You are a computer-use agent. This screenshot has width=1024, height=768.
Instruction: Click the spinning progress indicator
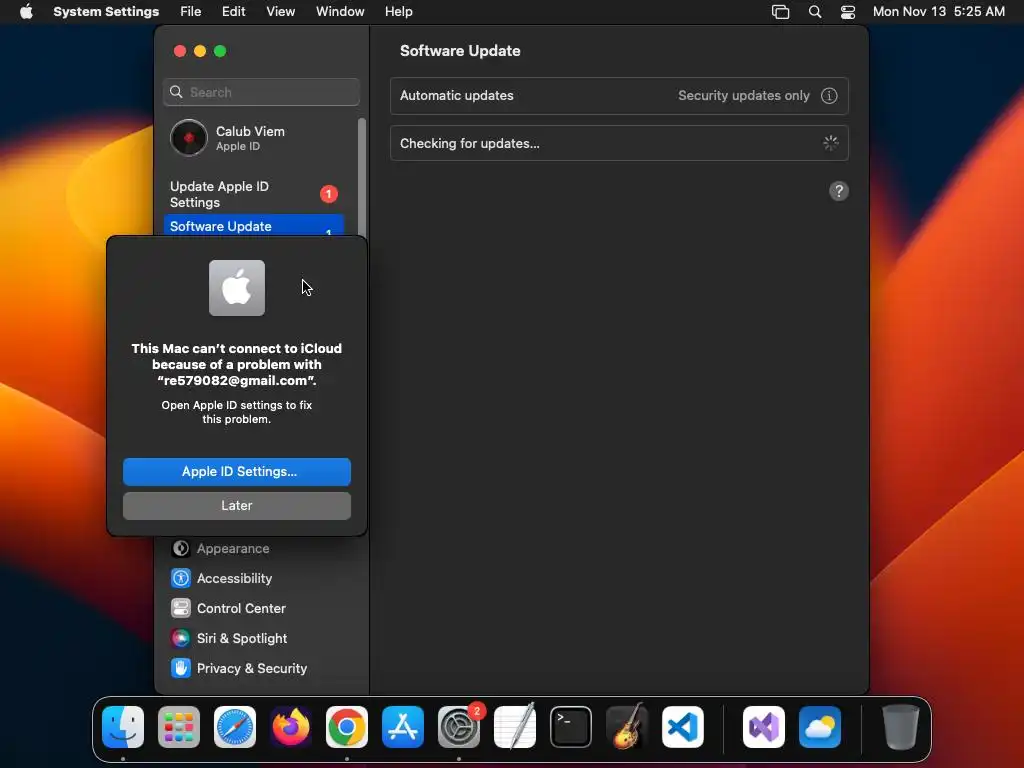[x=830, y=143]
